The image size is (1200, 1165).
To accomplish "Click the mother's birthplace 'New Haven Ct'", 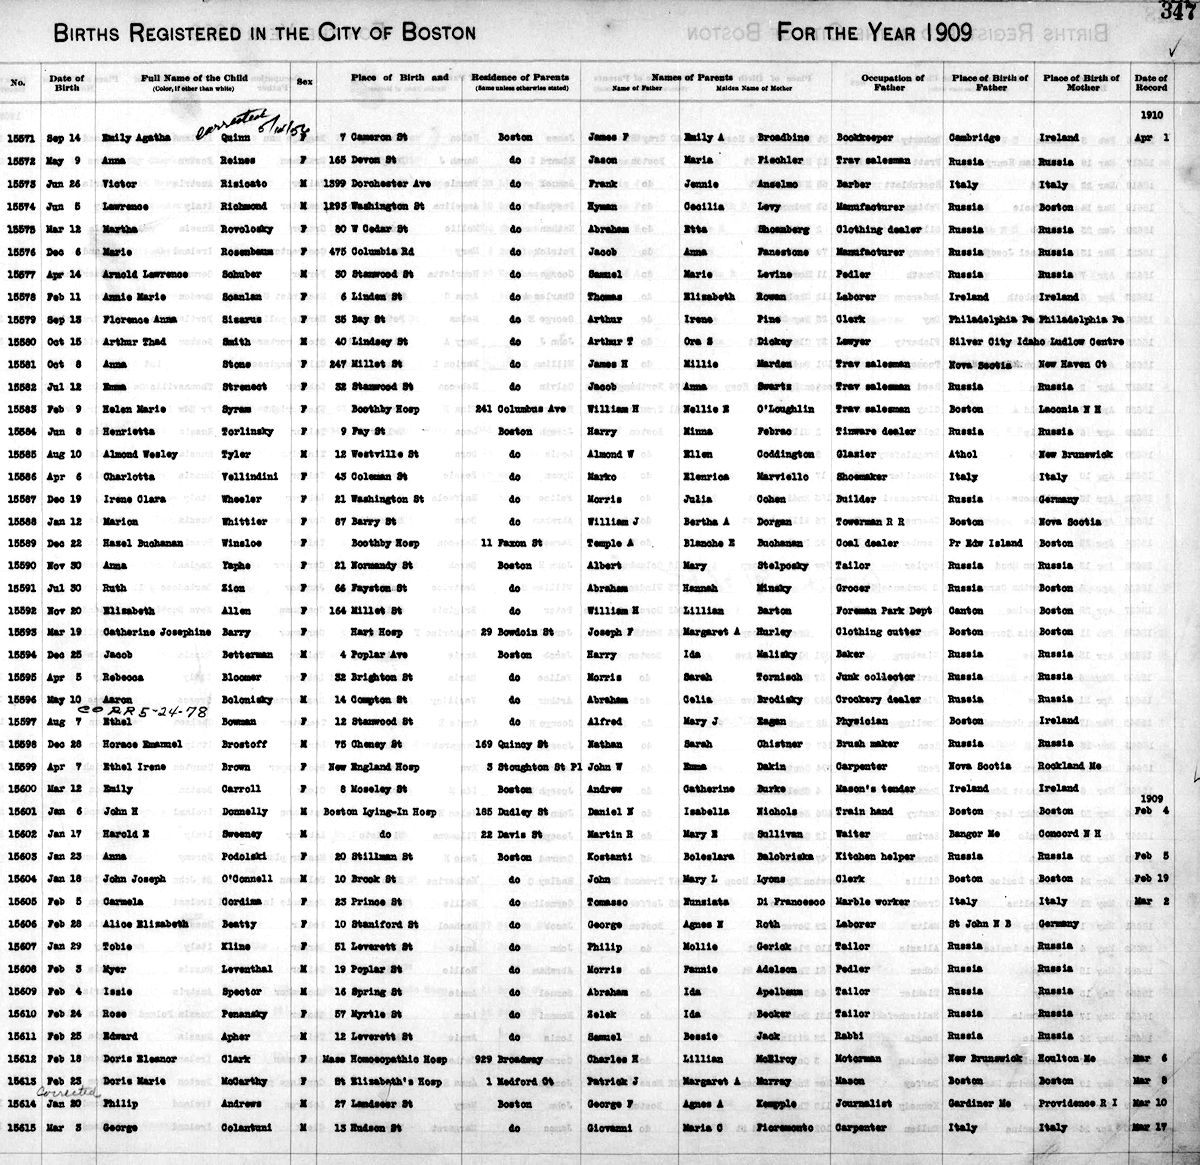I will coord(1073,364).
